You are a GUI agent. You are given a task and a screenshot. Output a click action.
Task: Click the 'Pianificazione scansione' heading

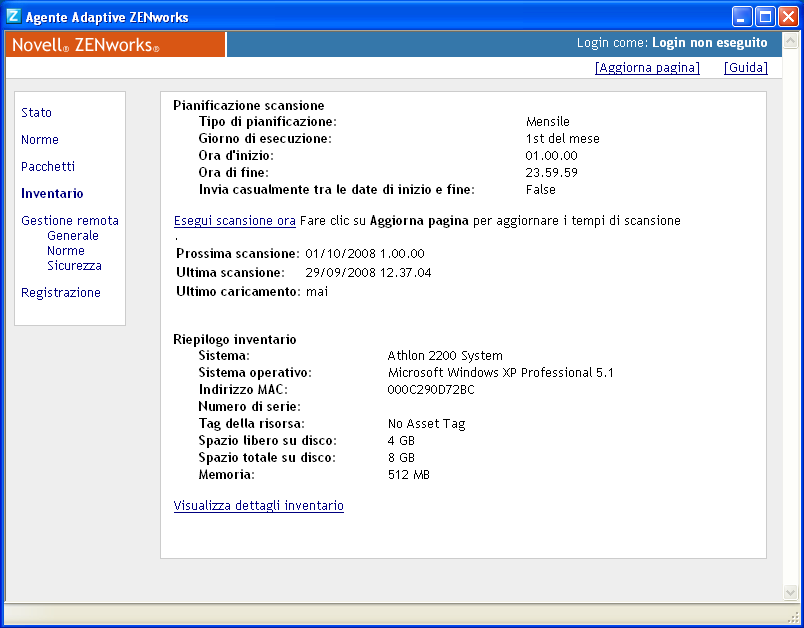coord(249,106)
